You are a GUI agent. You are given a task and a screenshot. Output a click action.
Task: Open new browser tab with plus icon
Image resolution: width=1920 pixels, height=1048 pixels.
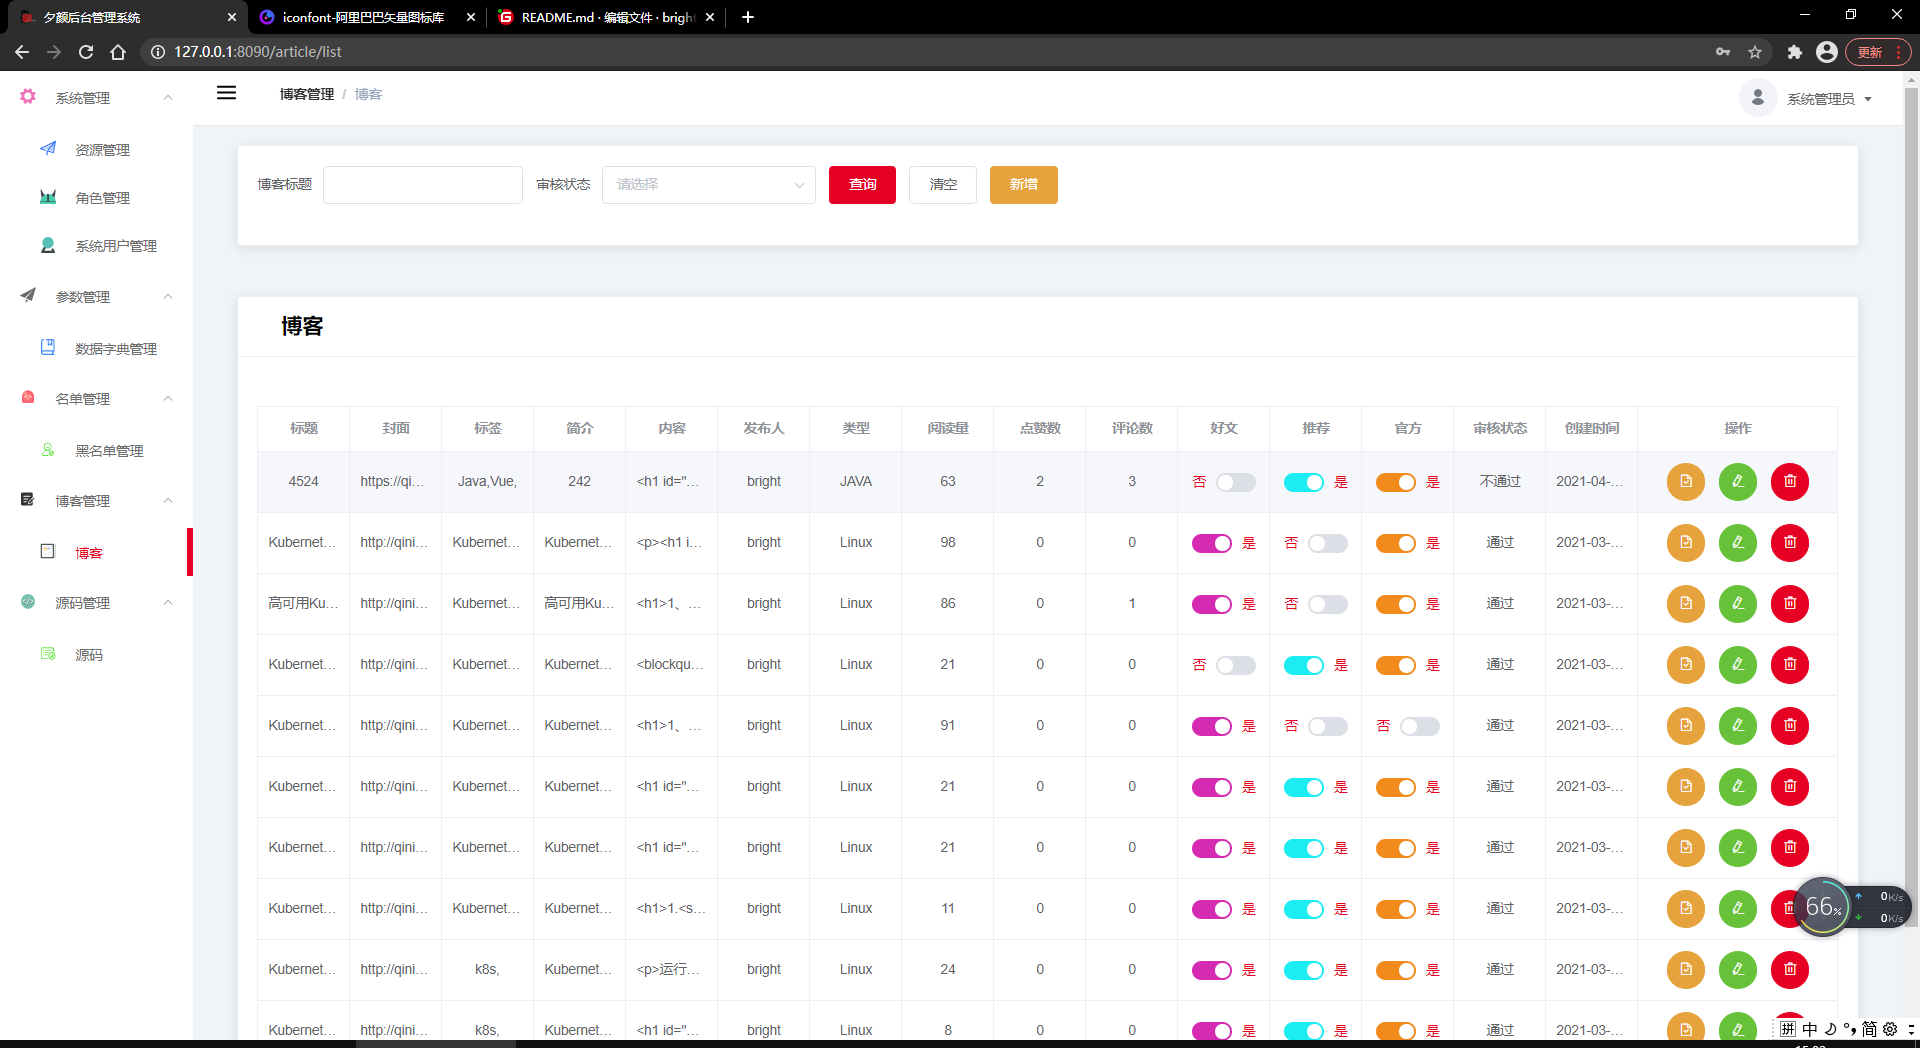click(748, 17)
